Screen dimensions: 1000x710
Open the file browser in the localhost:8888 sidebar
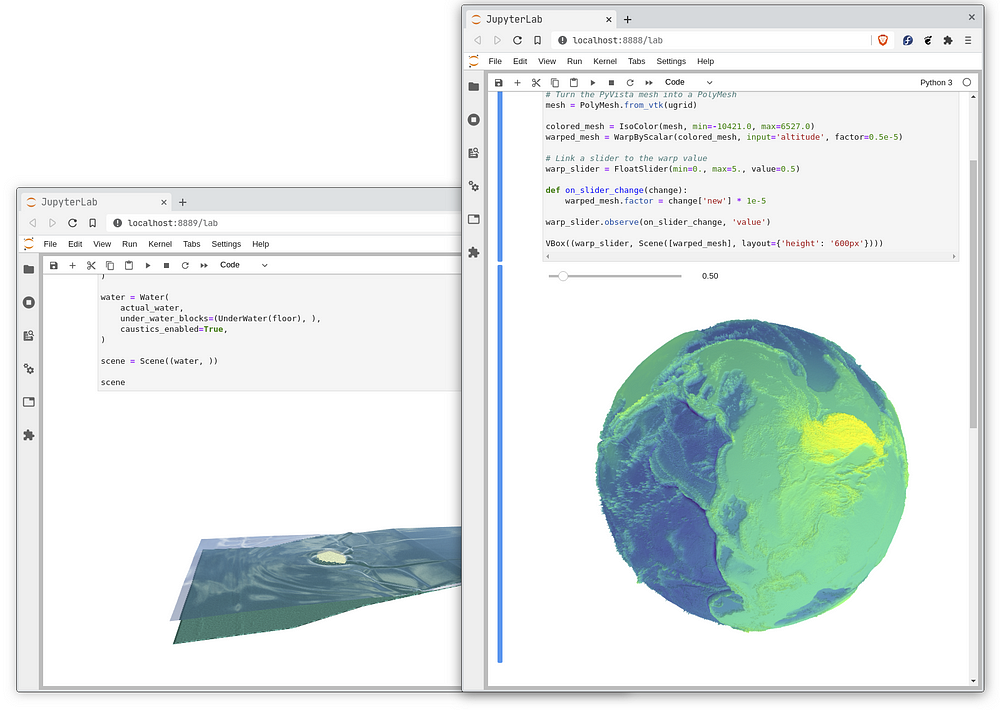[x=474, y=87]
